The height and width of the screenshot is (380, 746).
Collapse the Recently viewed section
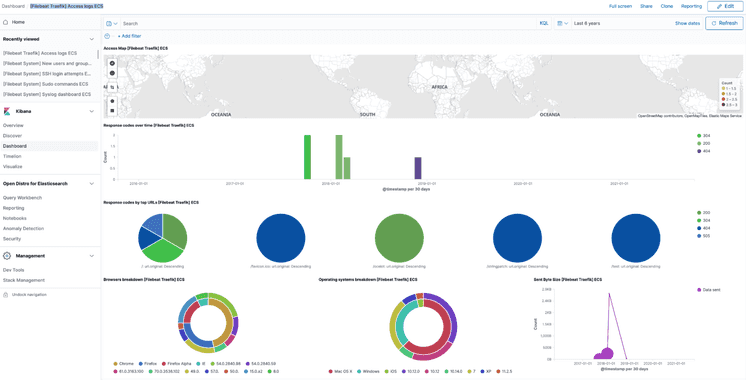[x=92, y=39]
